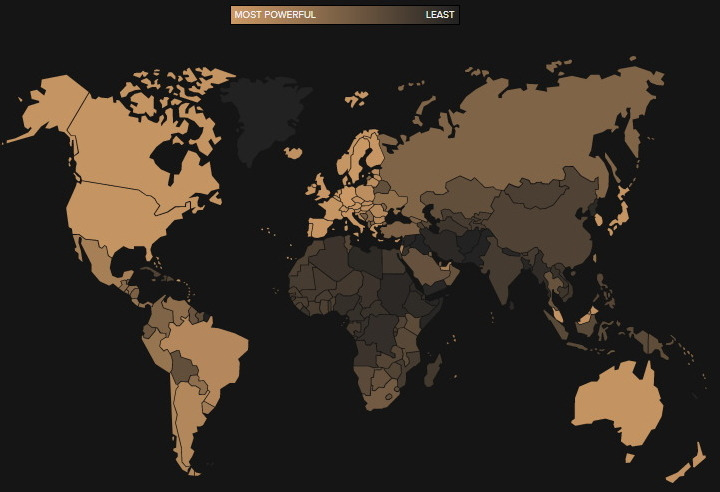Select Tasmania island on the map
The image size is (720, 492).
[630, 458]
